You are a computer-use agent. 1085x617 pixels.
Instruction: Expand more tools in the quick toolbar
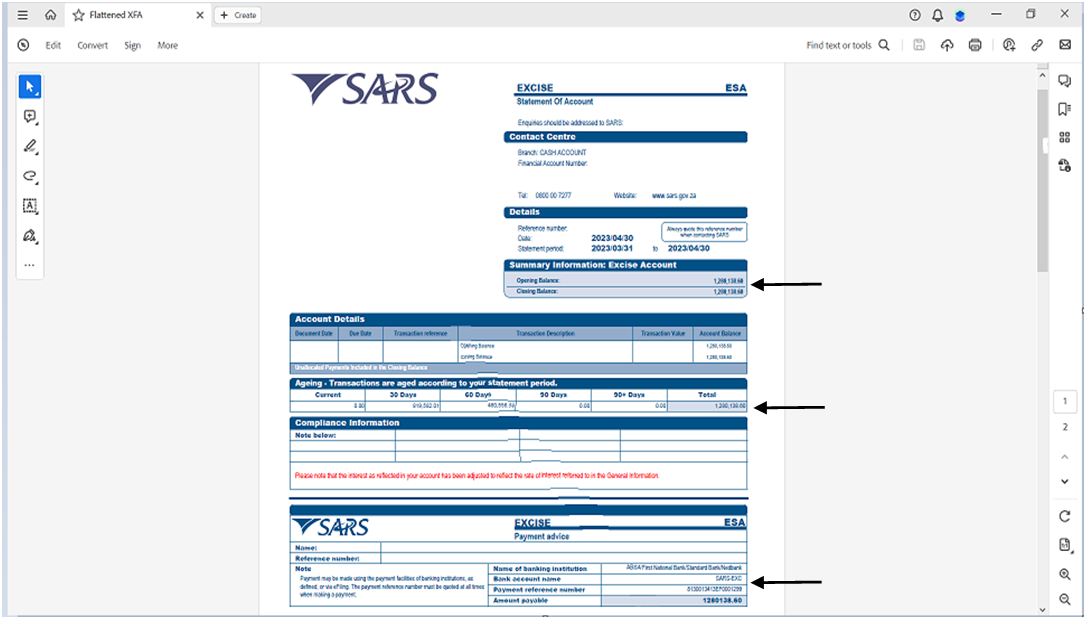[29, 265]
